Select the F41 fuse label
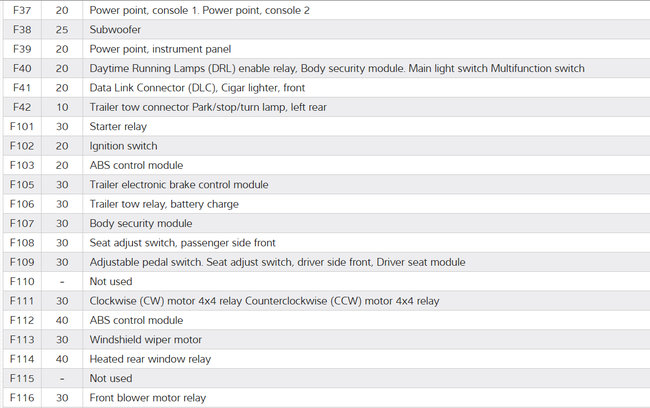The image size is (650, 408). click(x=21, y=88)
